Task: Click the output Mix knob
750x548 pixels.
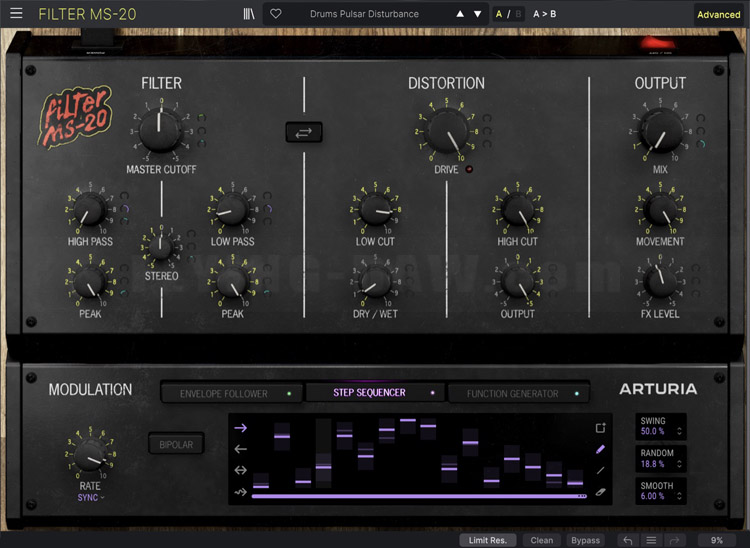Action: (x=661, y=131)
